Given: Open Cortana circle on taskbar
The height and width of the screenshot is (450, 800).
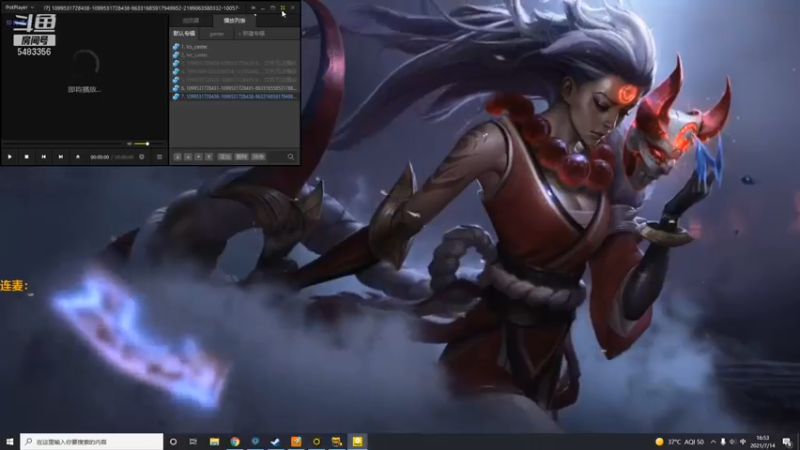Looking at the screenshot, I should (173, 442).
